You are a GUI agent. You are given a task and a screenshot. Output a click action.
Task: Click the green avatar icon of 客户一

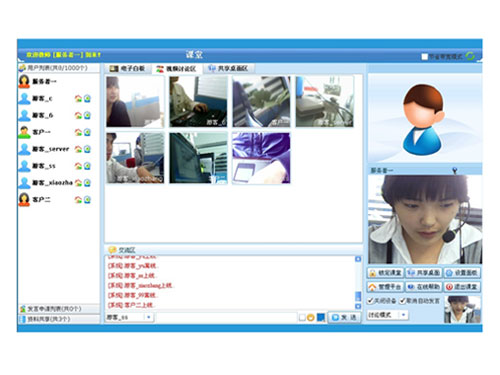point(24,132)
